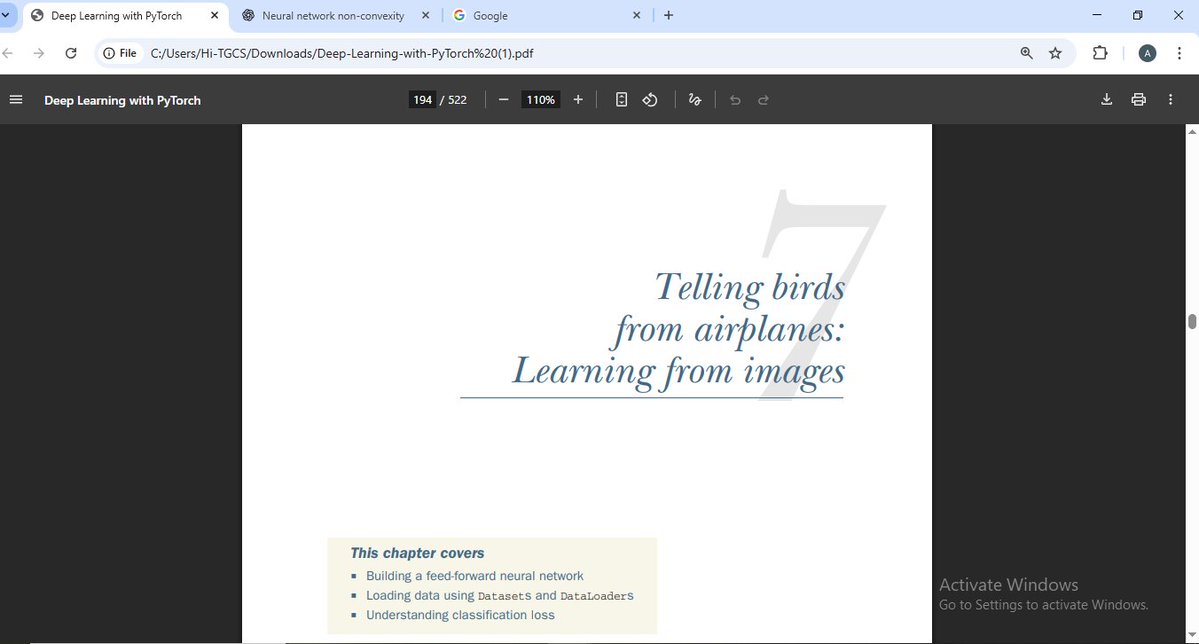Bookmark this page with the star icon
This screenshot has height=644, width=1199.
[x=1056, y=53]
